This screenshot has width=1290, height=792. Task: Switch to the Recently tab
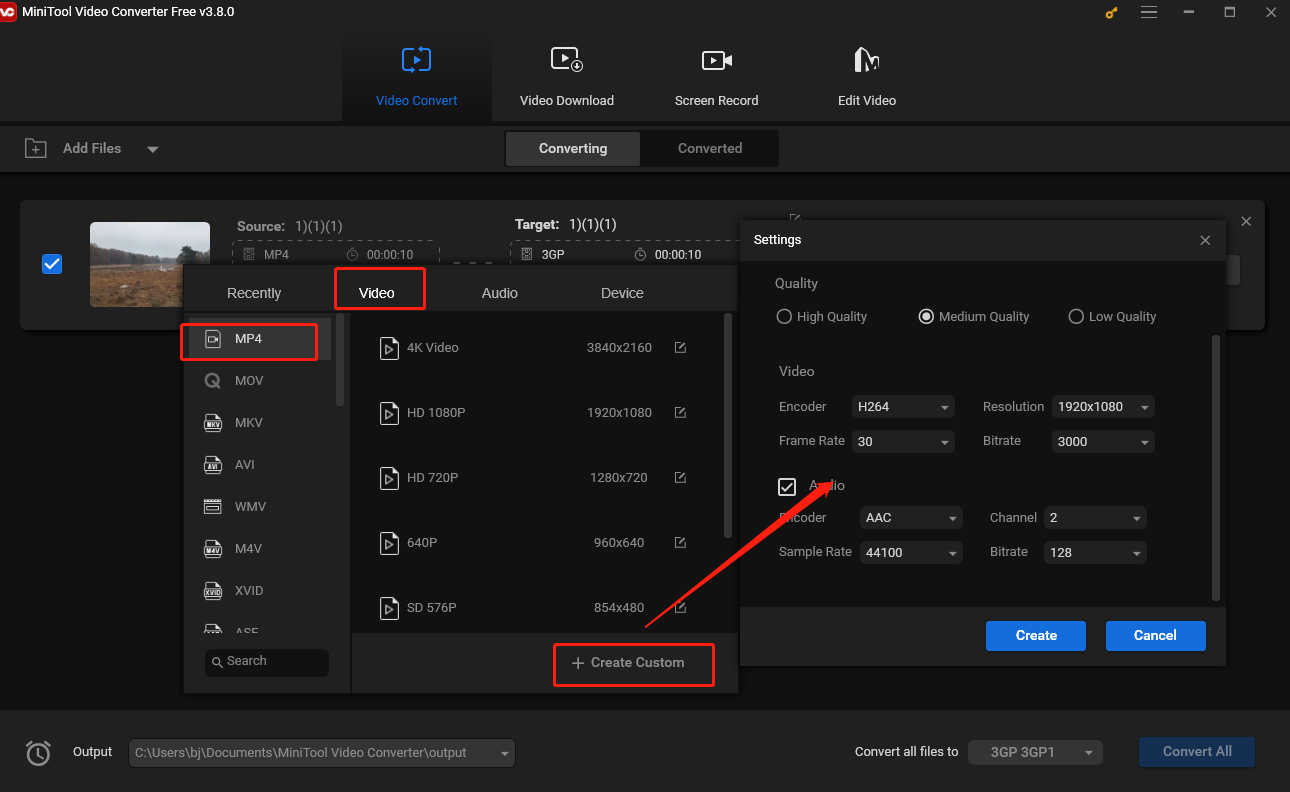[254, 293]
